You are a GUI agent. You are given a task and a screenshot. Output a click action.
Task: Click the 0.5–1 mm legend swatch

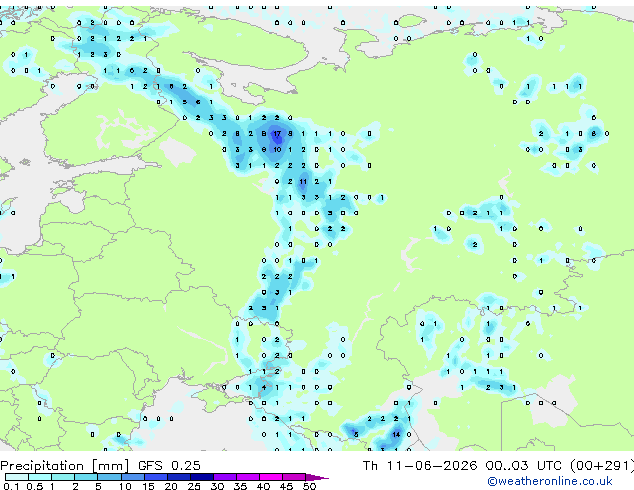pyautogui.click(x=40, y=477)
